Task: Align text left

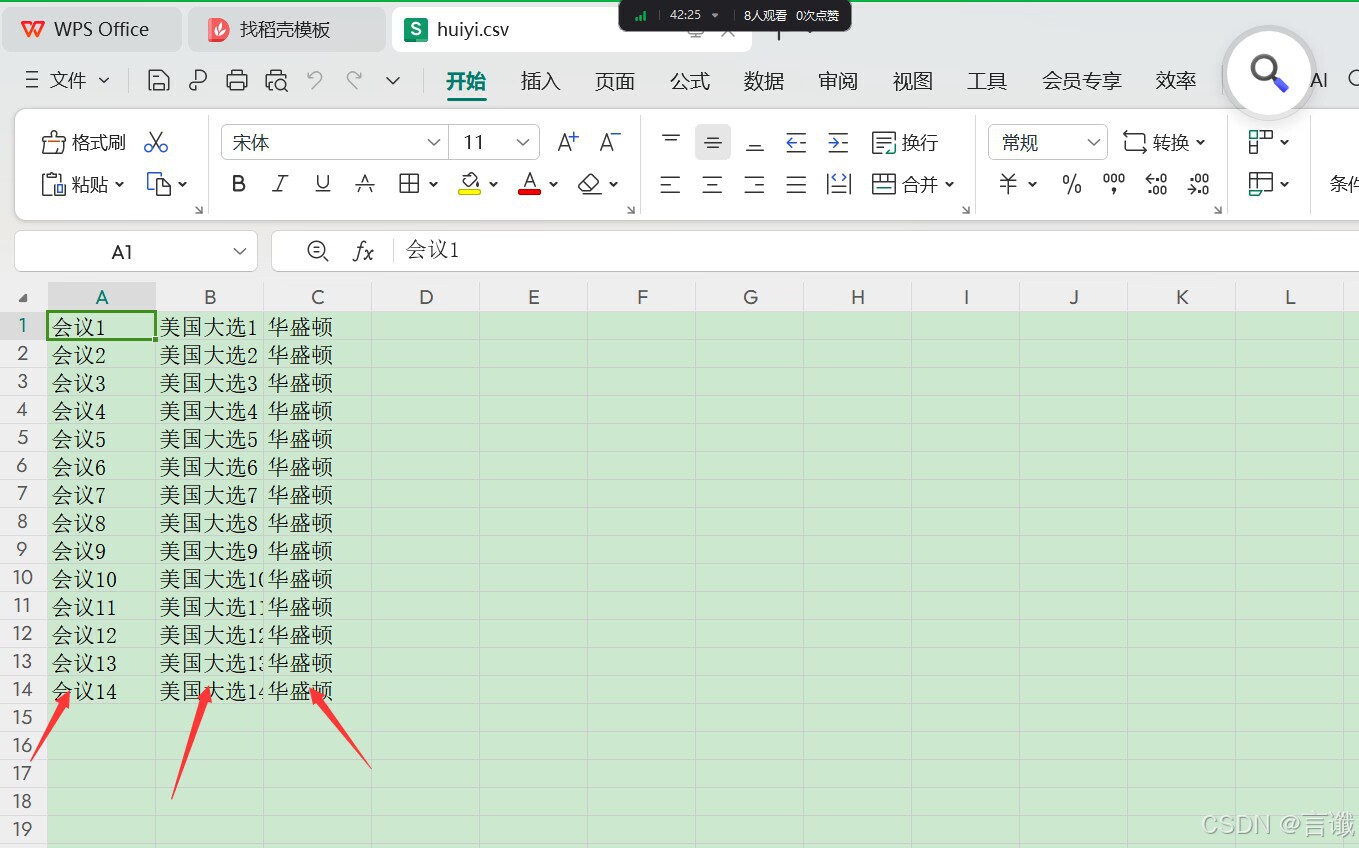Action: tap(670, 184)
